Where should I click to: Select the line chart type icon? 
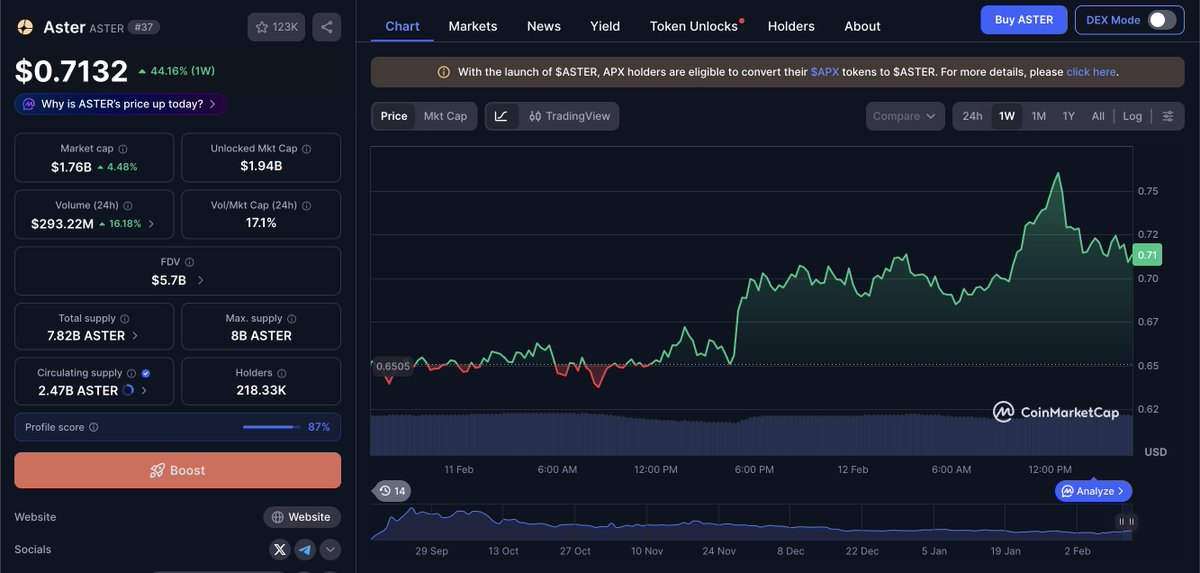[501, 116]
